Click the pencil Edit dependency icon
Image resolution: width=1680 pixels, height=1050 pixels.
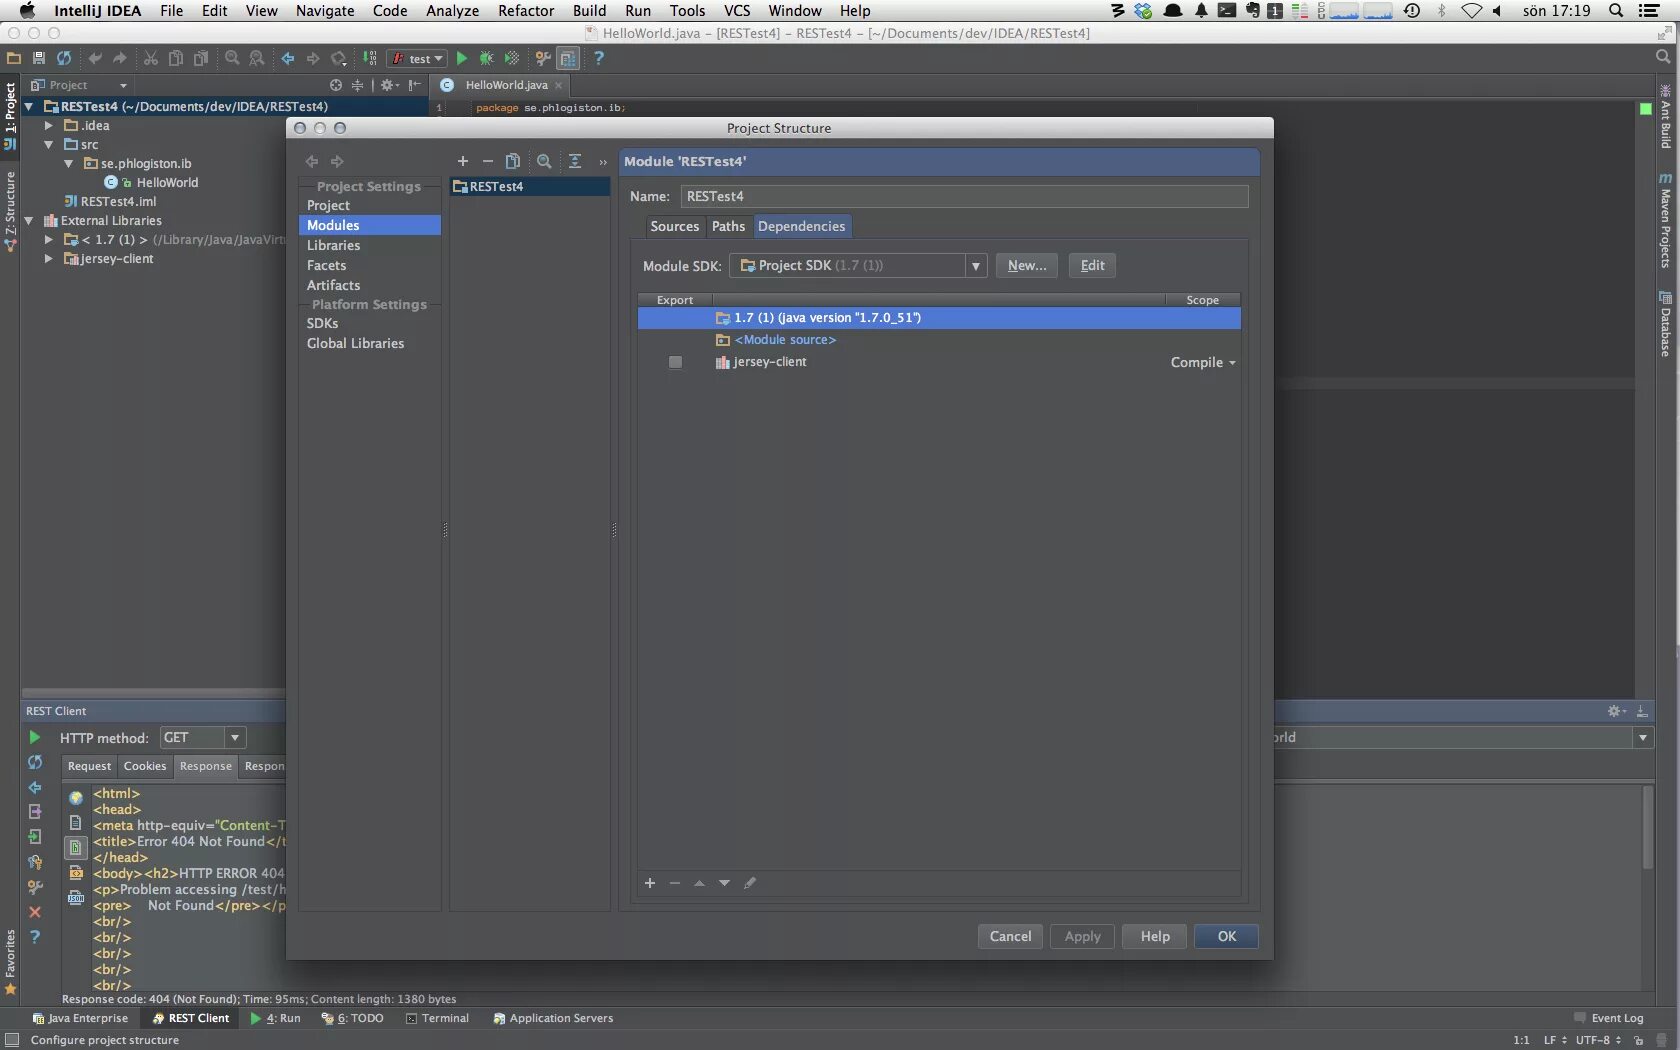(x=750, y=883)
